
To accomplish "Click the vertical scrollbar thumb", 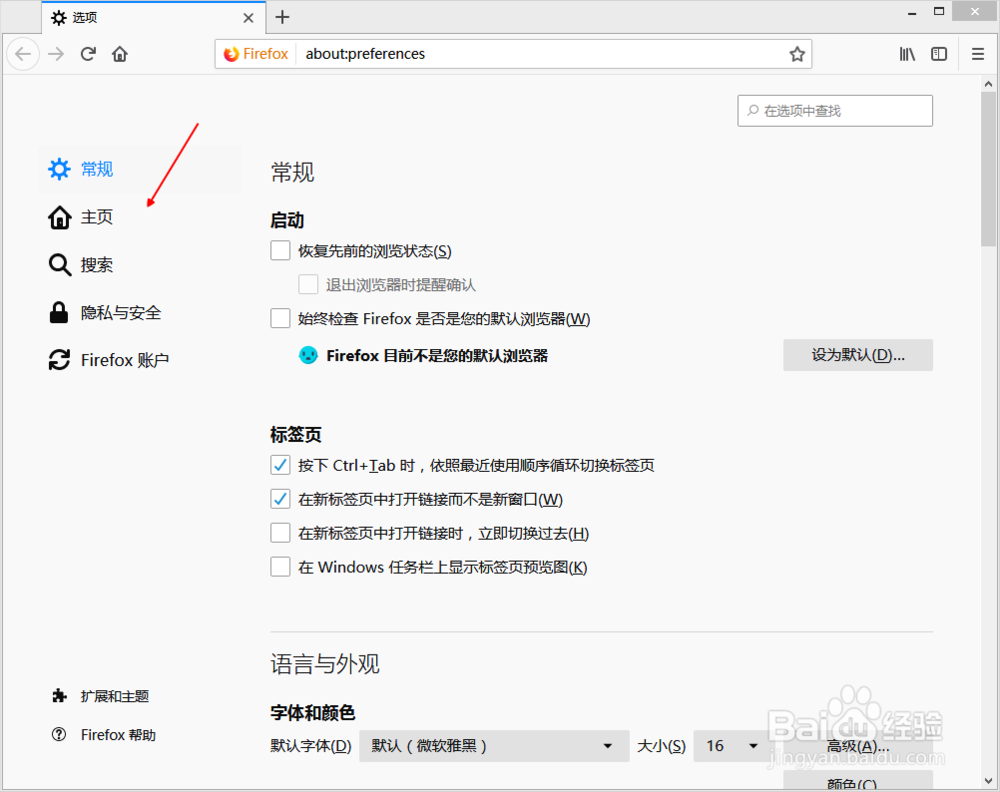I will point(988,169).
